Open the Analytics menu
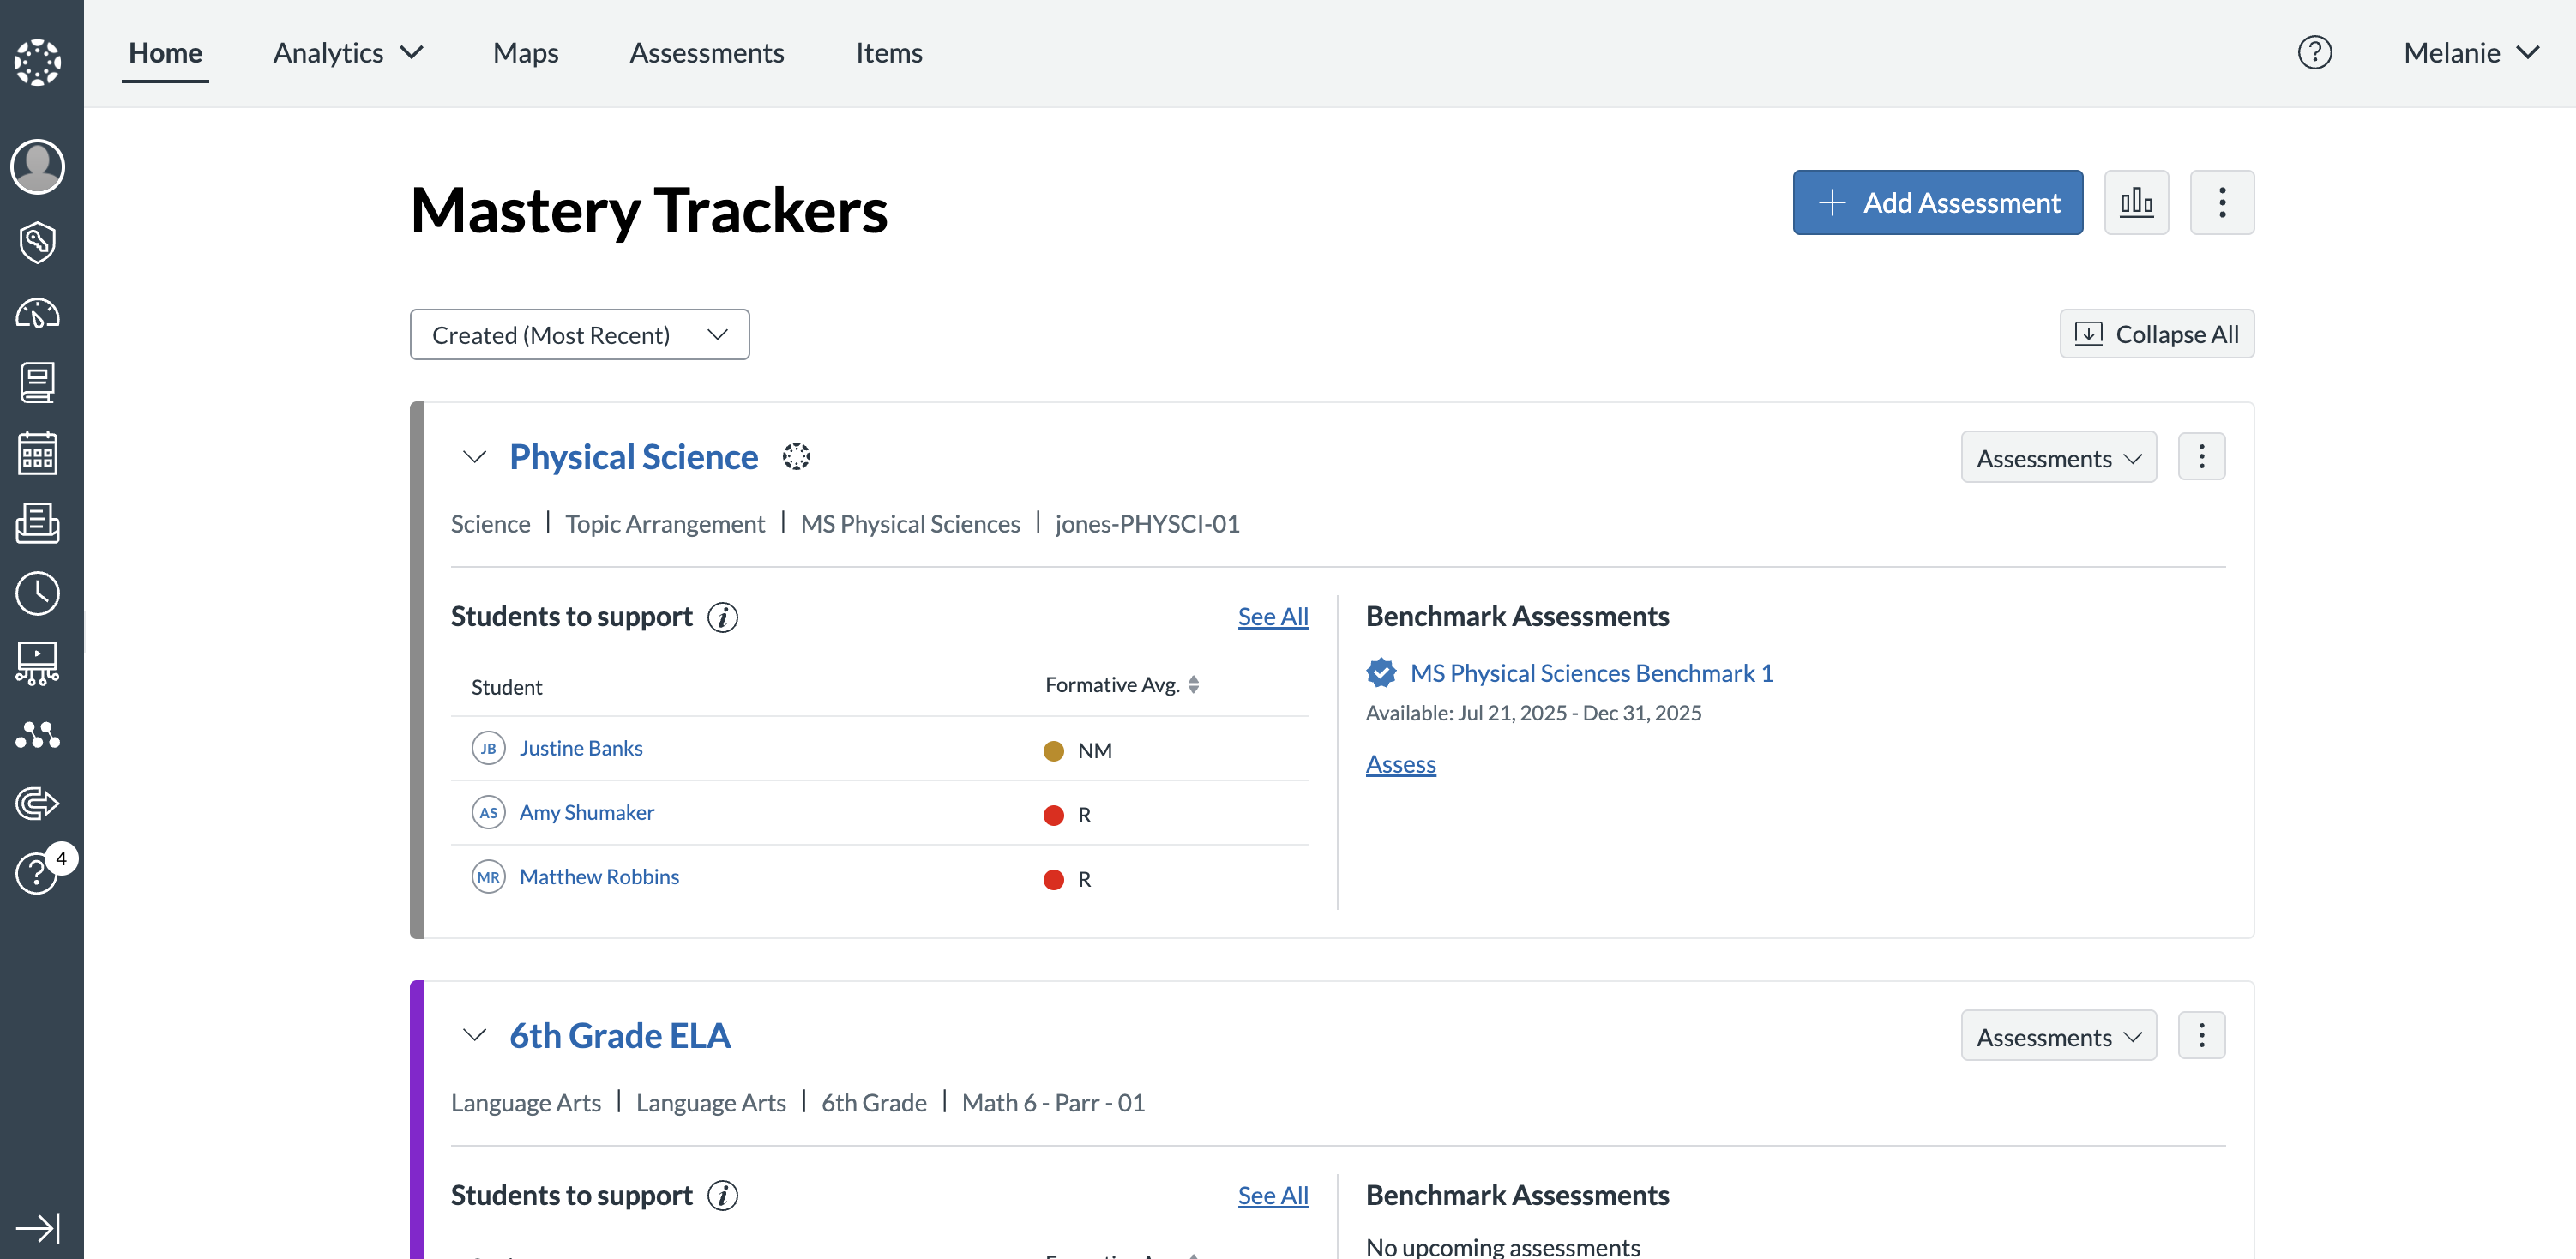This screenshot has height=1259, width=2576. tap(347, 52)
